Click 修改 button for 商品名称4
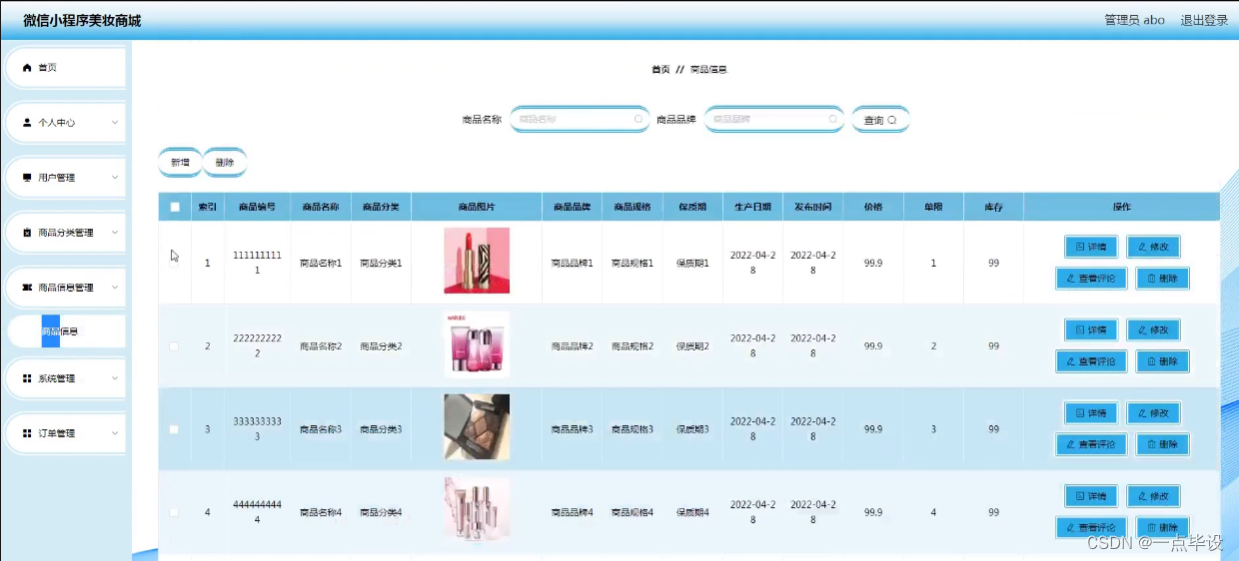Viewport: 1239px width, 561px height. pos(1153,496)
